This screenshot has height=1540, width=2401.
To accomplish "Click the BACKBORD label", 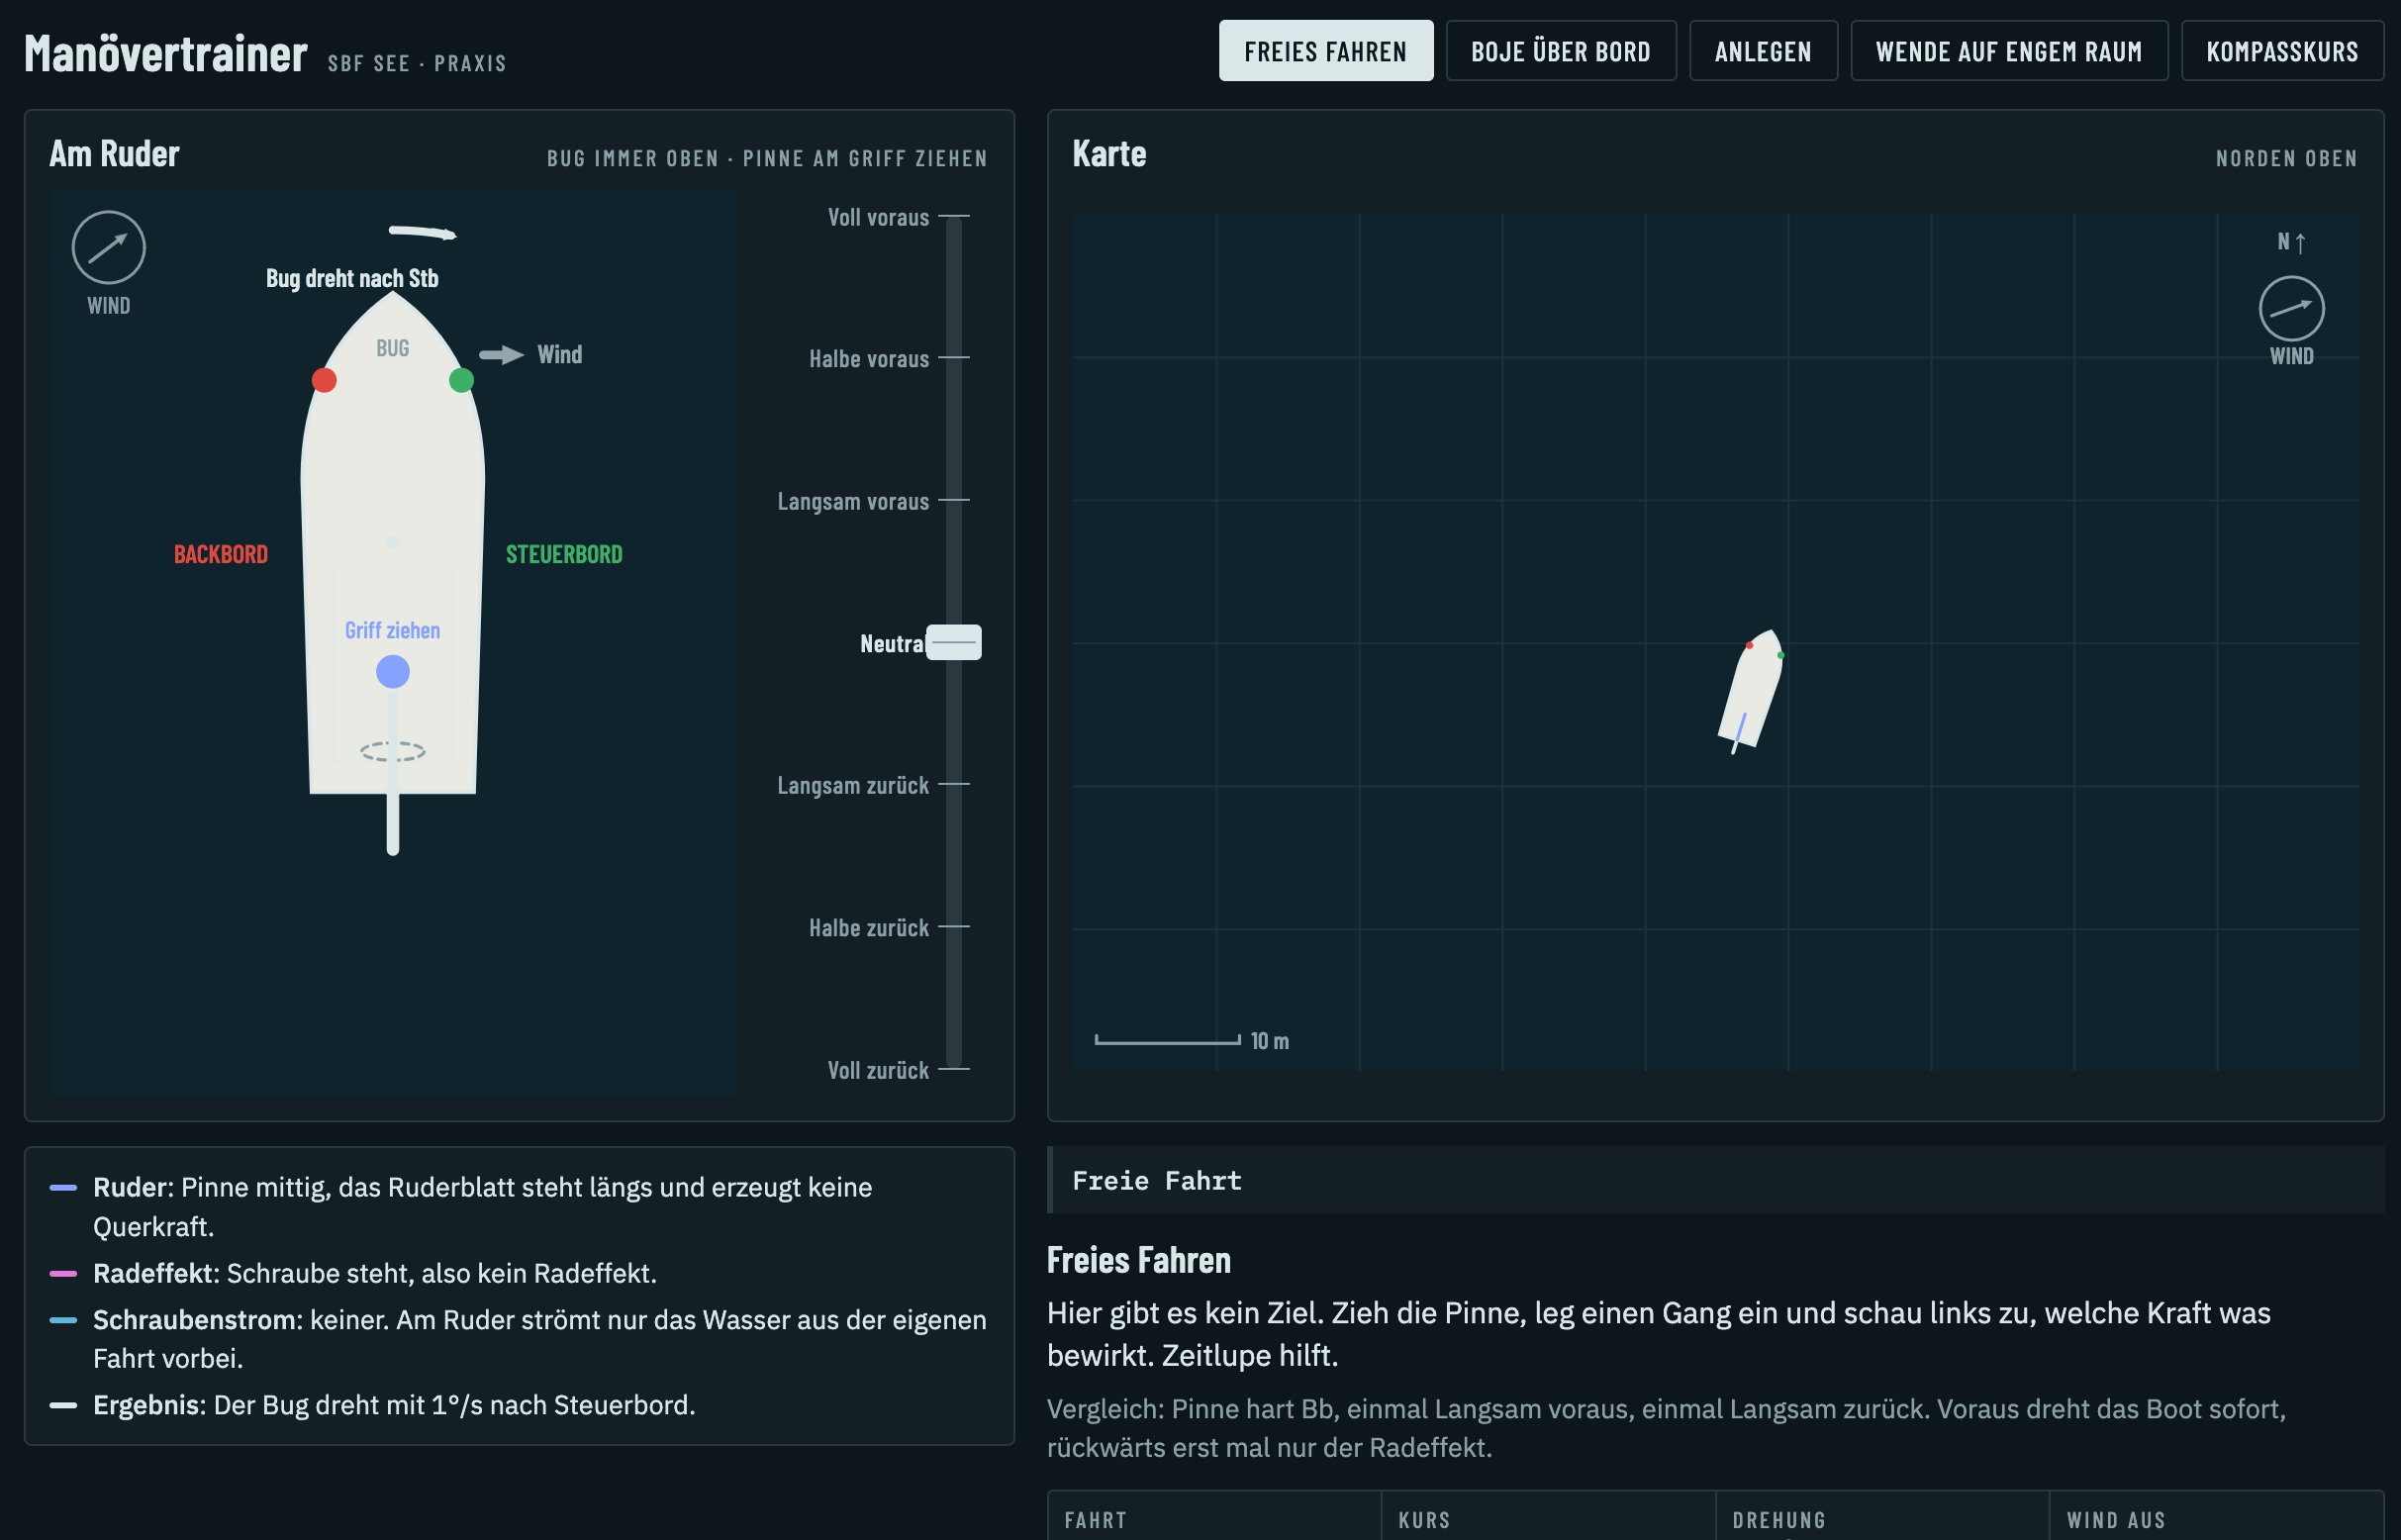I will (x=221, y=554).
